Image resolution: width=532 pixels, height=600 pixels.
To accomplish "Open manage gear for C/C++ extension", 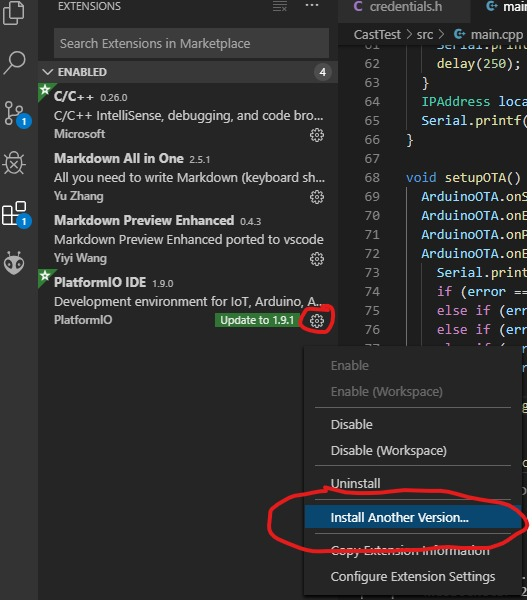I will (317, 135).
